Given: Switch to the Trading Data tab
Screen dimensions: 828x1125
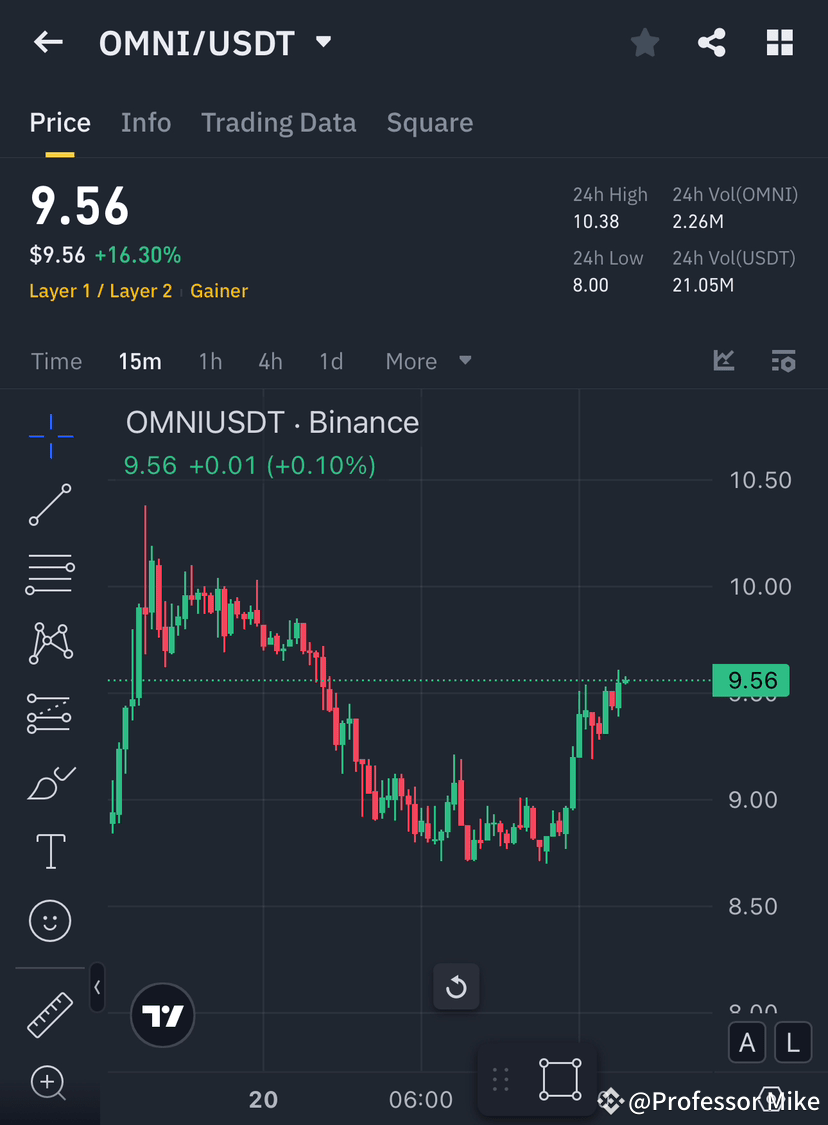Looking at the screenshot, I should (278, 122).
